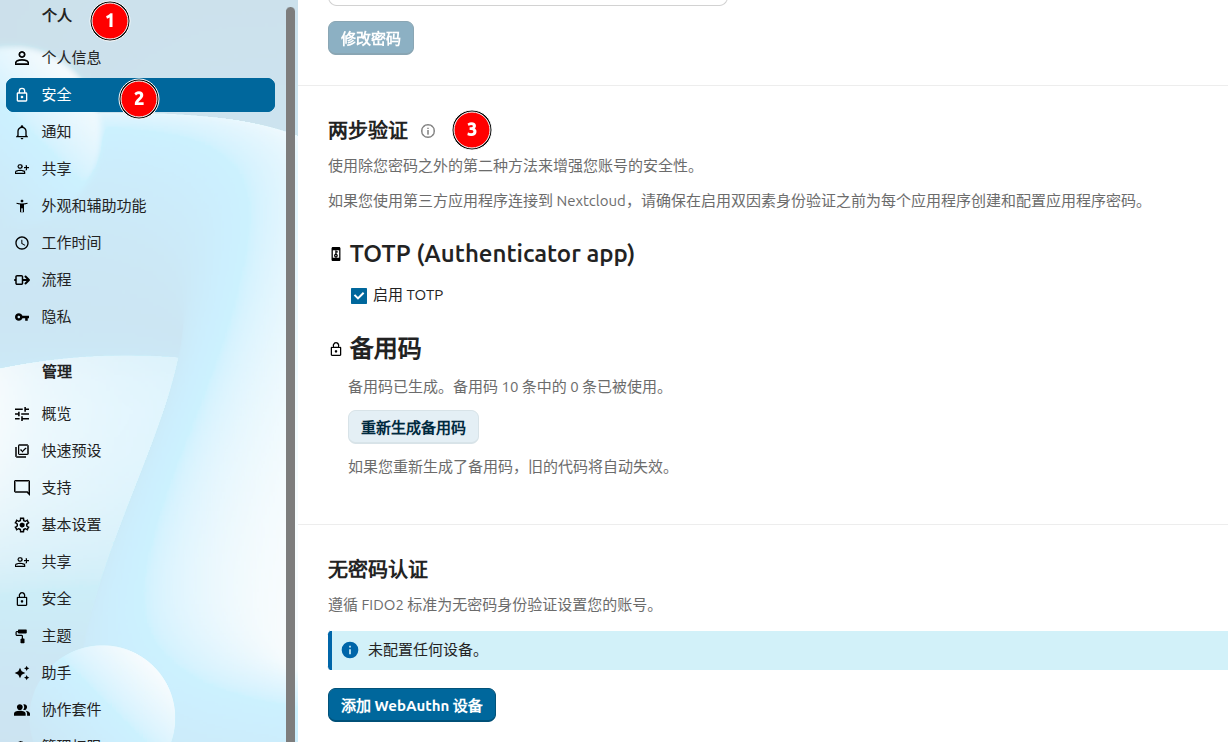1228x742 pixels.
Task: Click the sparkle icon for 助手
Action: coord(22,673)
